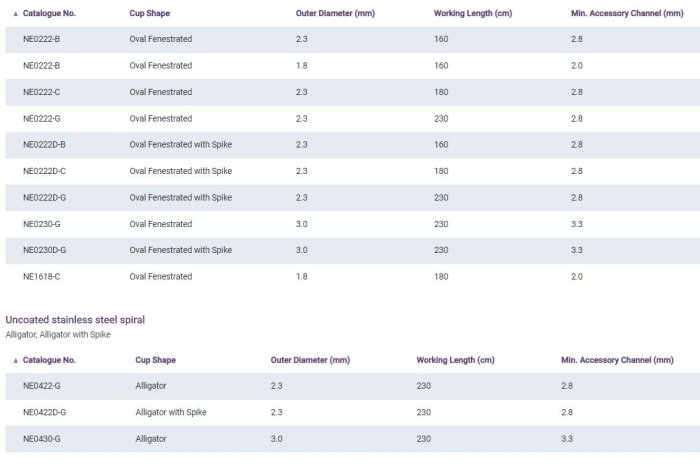Click the sort arrow beside the upper table's Catalogue No.
This screenshot has height=464, width=700.
tap(15, 14)
